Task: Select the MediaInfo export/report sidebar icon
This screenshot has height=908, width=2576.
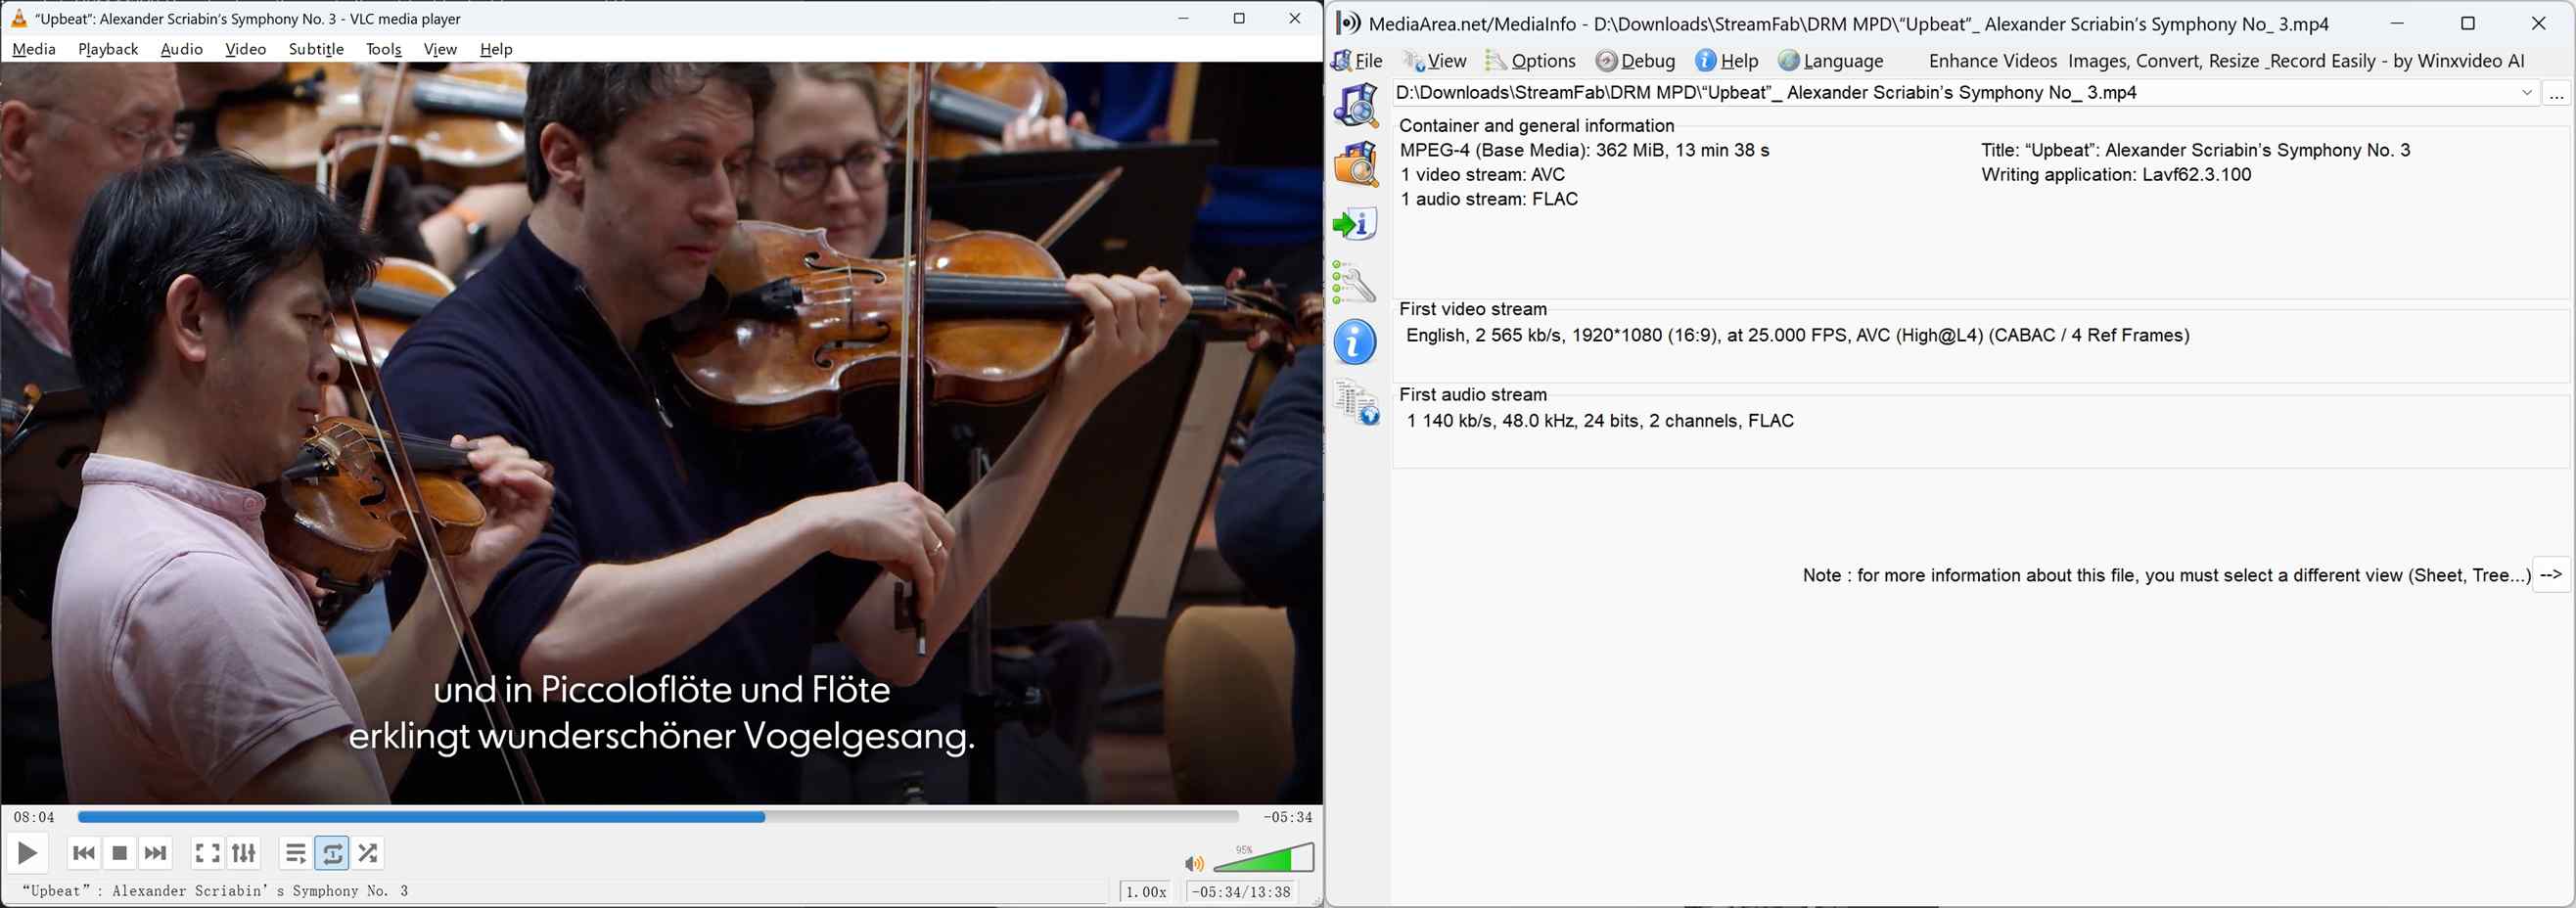Action: click(1356, 223)
